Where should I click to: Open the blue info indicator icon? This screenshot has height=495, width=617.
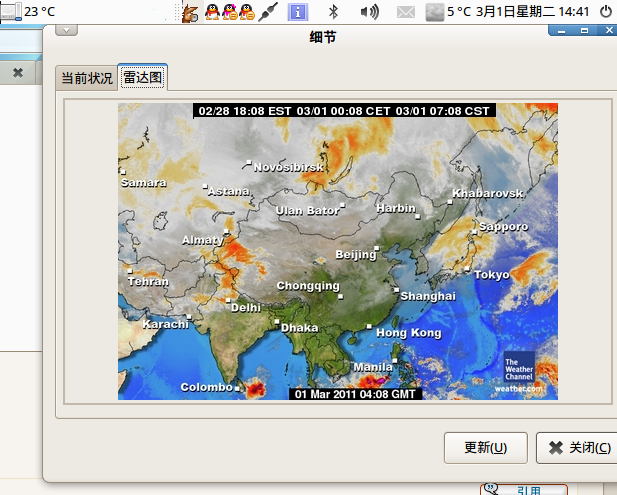pyautogui.click(x=297, y=12)
